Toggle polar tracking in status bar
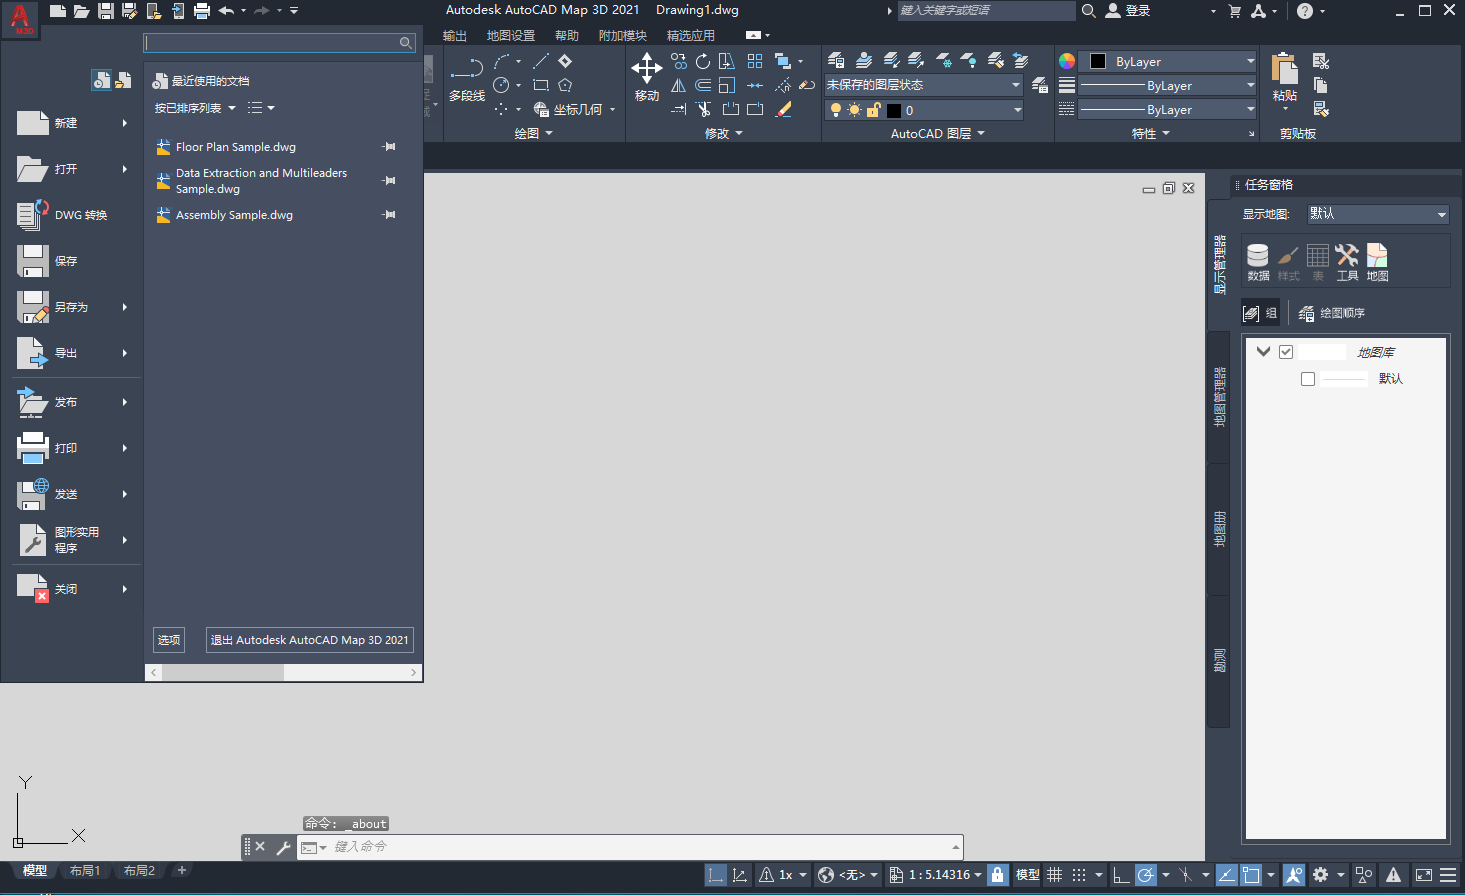The width and height of the screenshot is (1465, 895). (1146, 875)
